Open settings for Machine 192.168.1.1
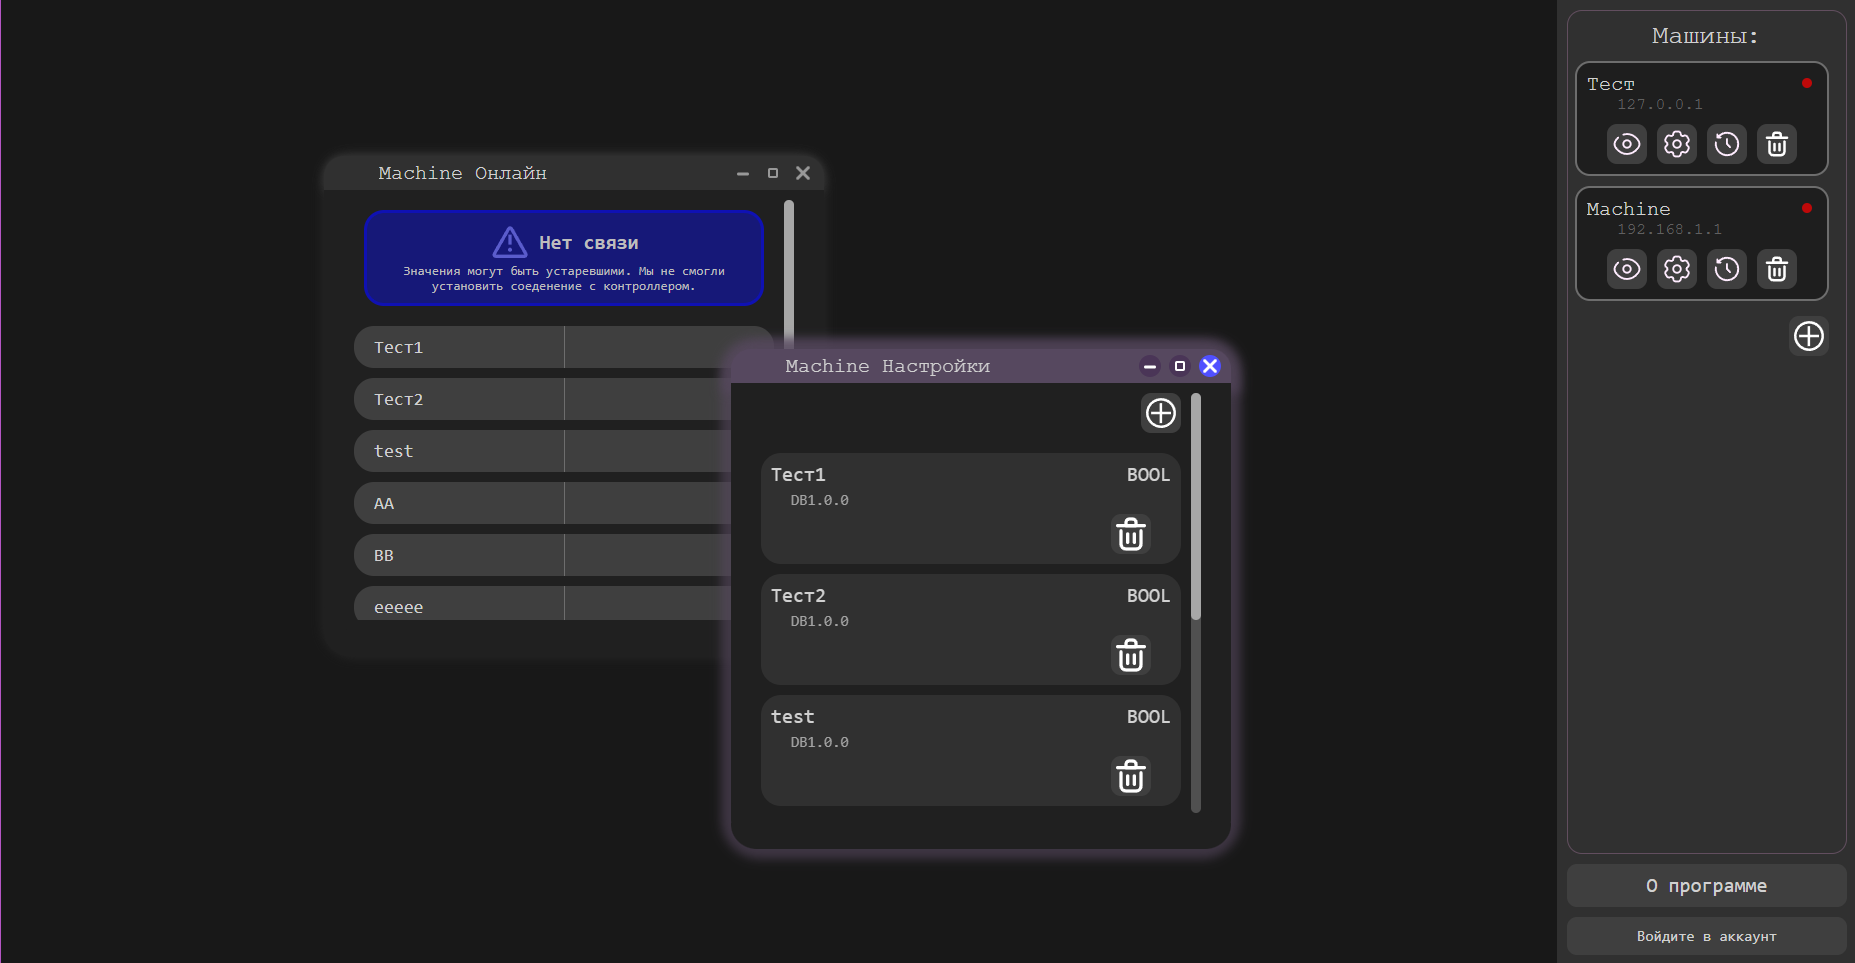 tap(1677, 269)
